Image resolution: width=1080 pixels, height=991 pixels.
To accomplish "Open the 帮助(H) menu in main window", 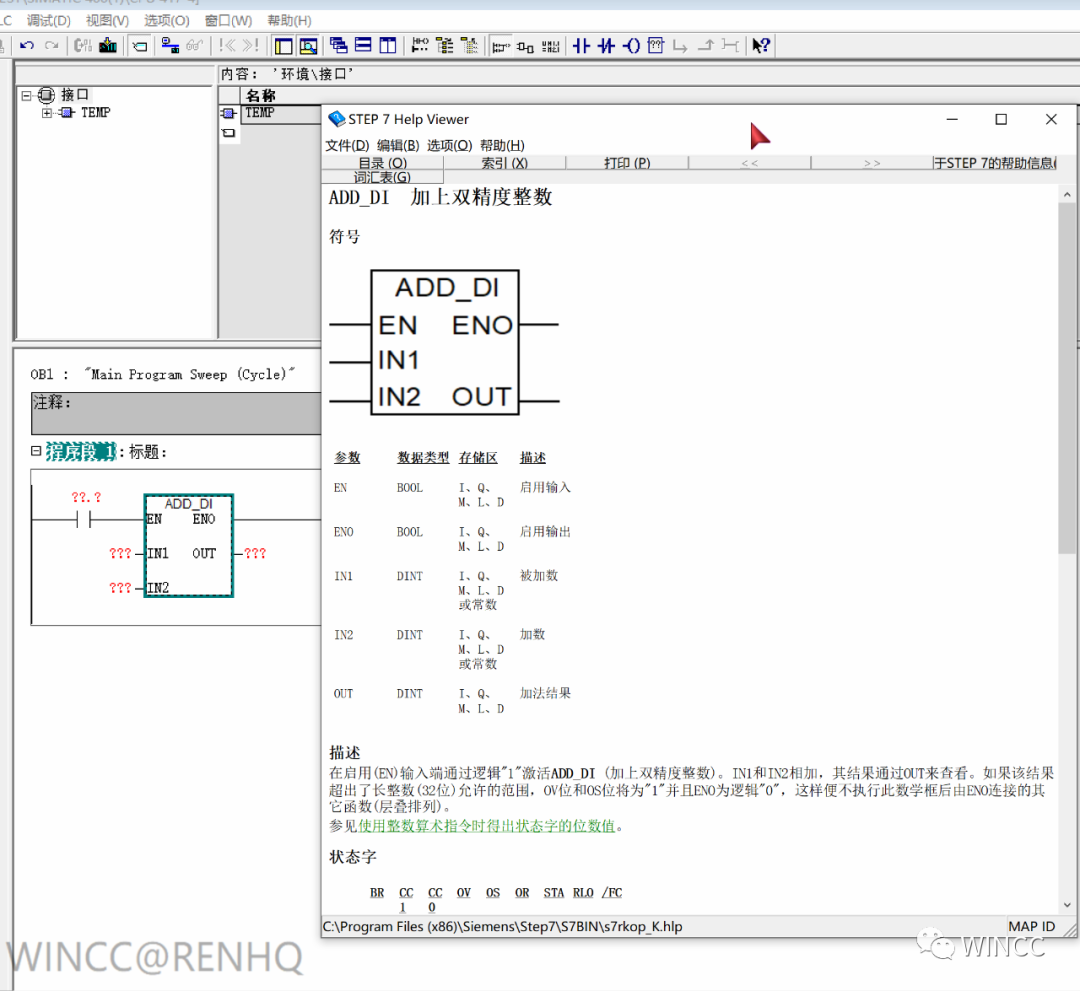I will pyautogui.click(x=289, y=21).
